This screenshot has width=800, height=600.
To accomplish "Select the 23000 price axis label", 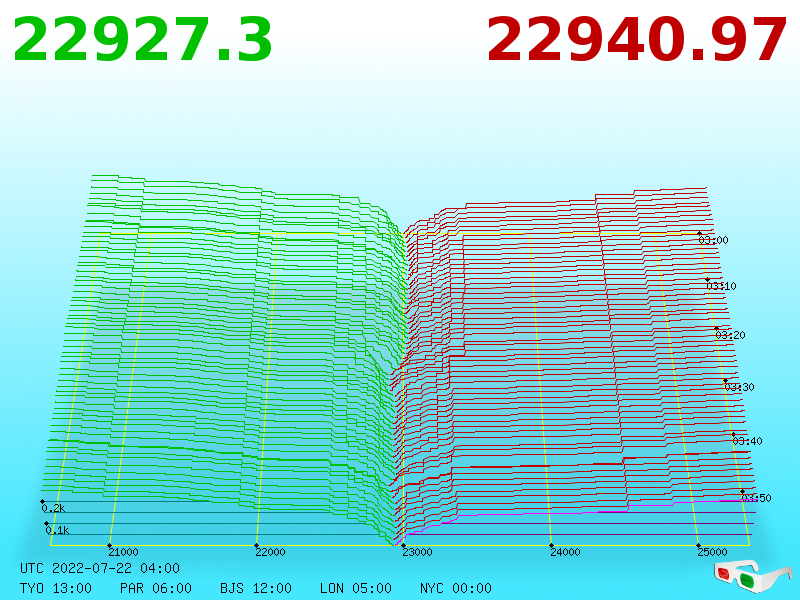I will [417, 552].
